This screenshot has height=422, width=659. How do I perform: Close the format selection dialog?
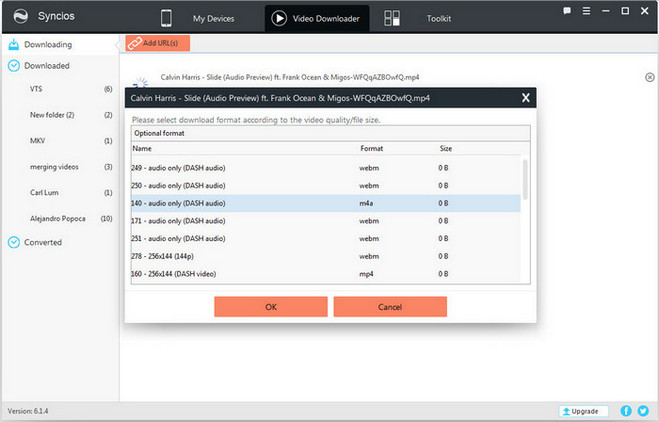tap(525, 98)
